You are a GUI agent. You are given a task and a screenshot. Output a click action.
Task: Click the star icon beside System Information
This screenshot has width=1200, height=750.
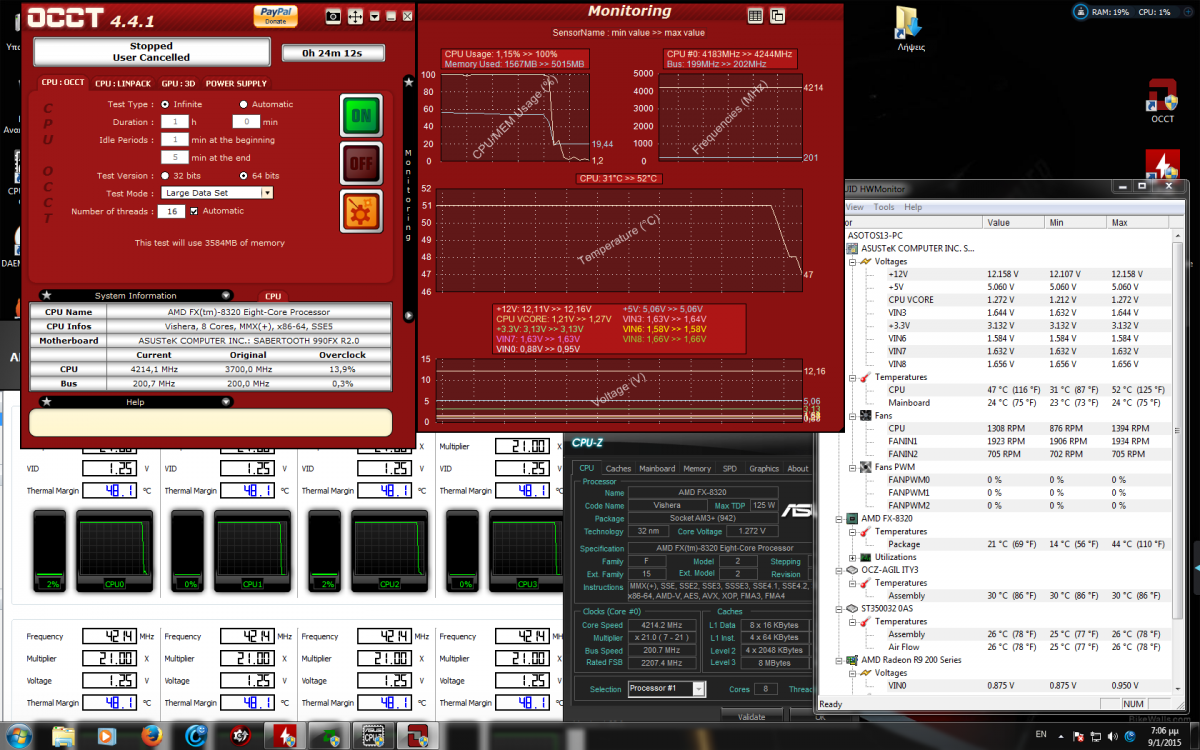(x=46, y=296)
